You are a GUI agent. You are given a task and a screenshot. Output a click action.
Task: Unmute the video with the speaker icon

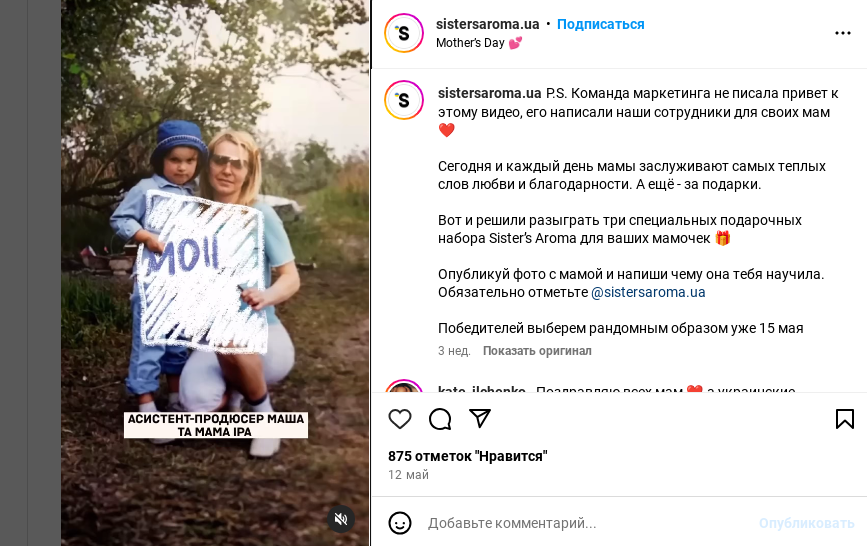point(341,519)
